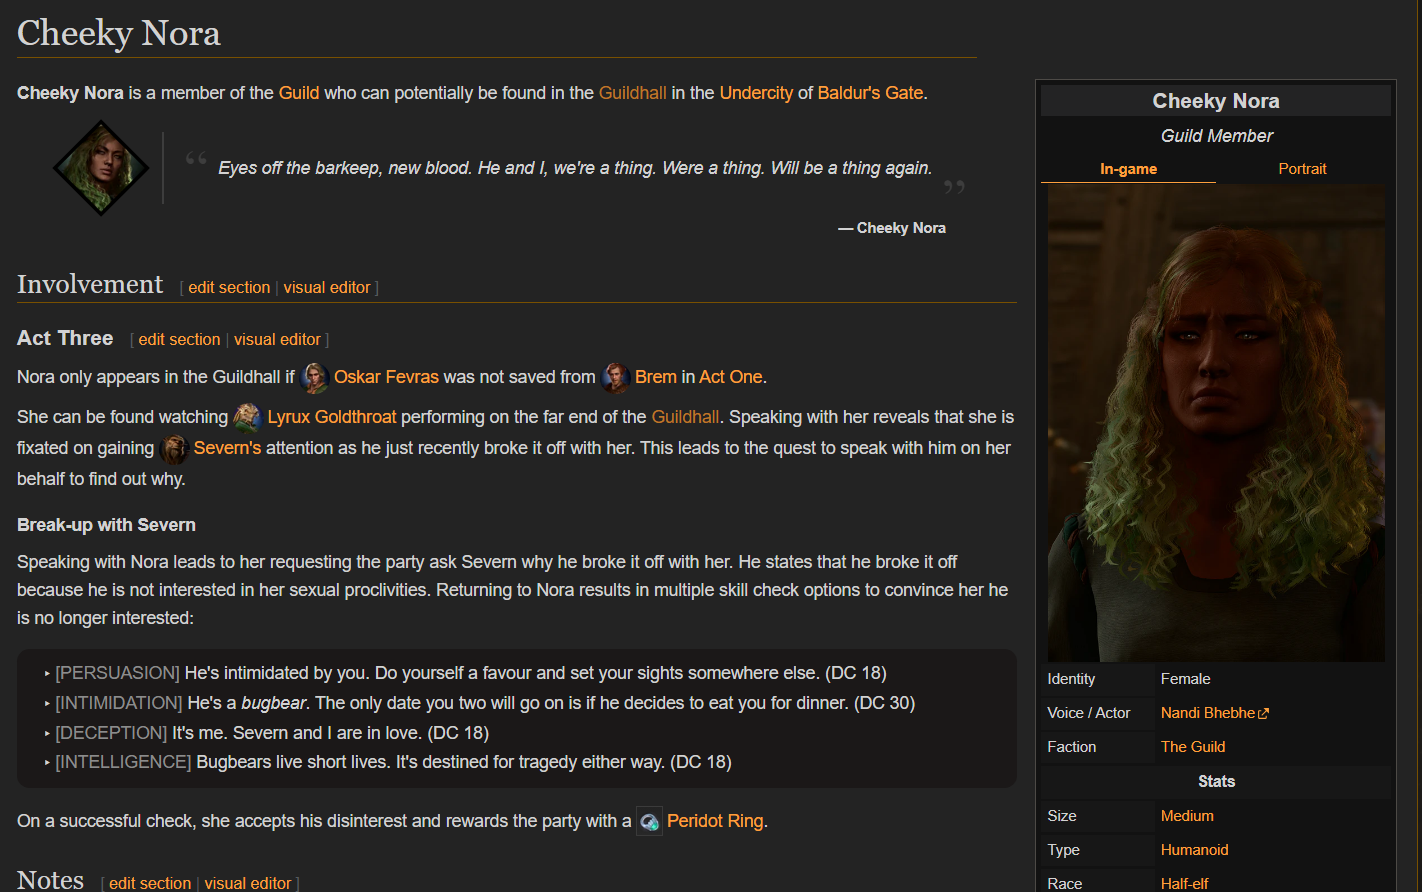The width and height of the screenshot is (1422, 892).
Task: Open the in-game image of Cheeky Nora
Action: pyautogui.click(x=1216, y=423)
